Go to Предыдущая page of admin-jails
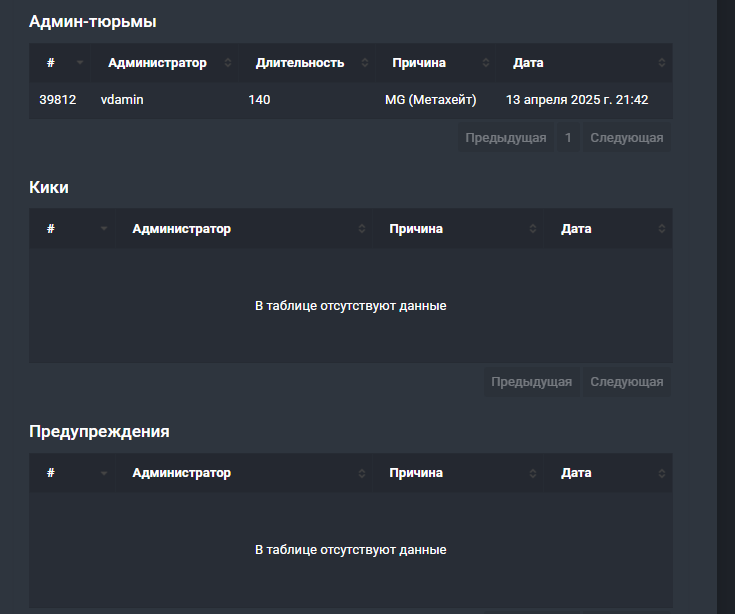Viewport: 735px width, 614px height. click(x=506, y=138)
